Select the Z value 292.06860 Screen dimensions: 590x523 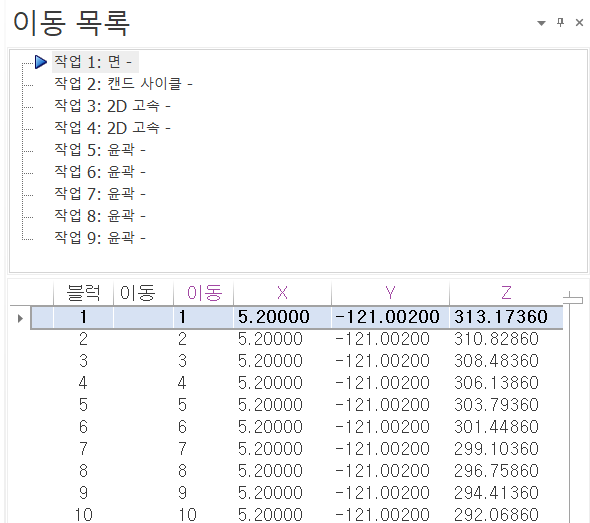(496, 515)
